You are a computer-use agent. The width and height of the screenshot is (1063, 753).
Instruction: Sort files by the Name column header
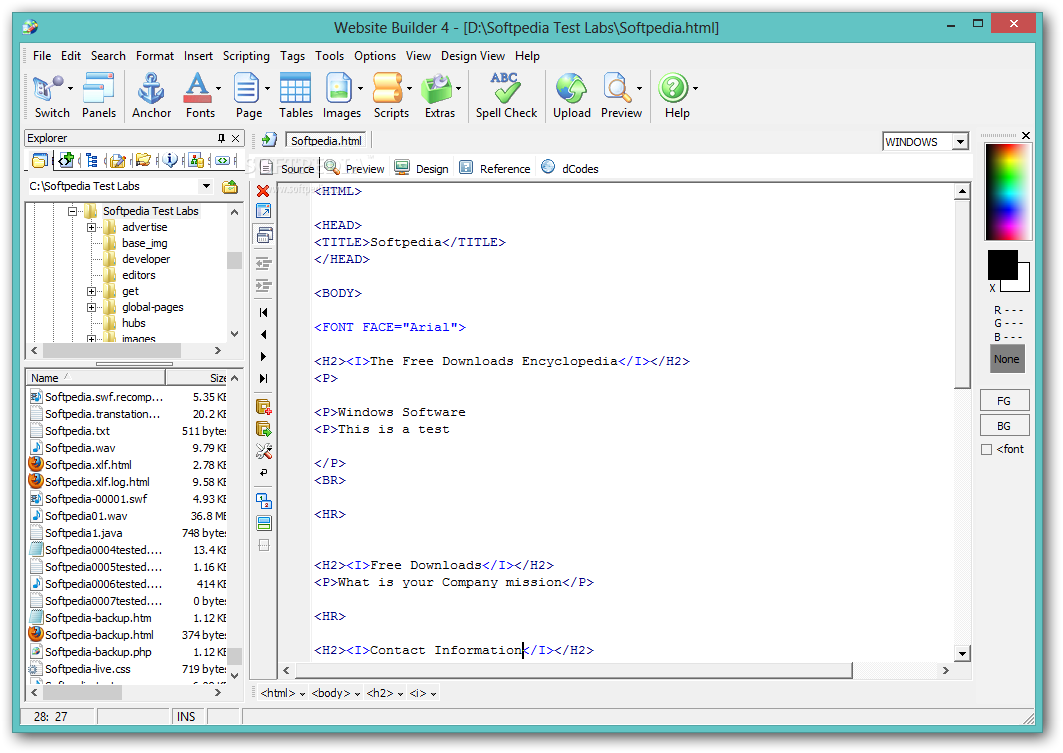pos(96,378)
